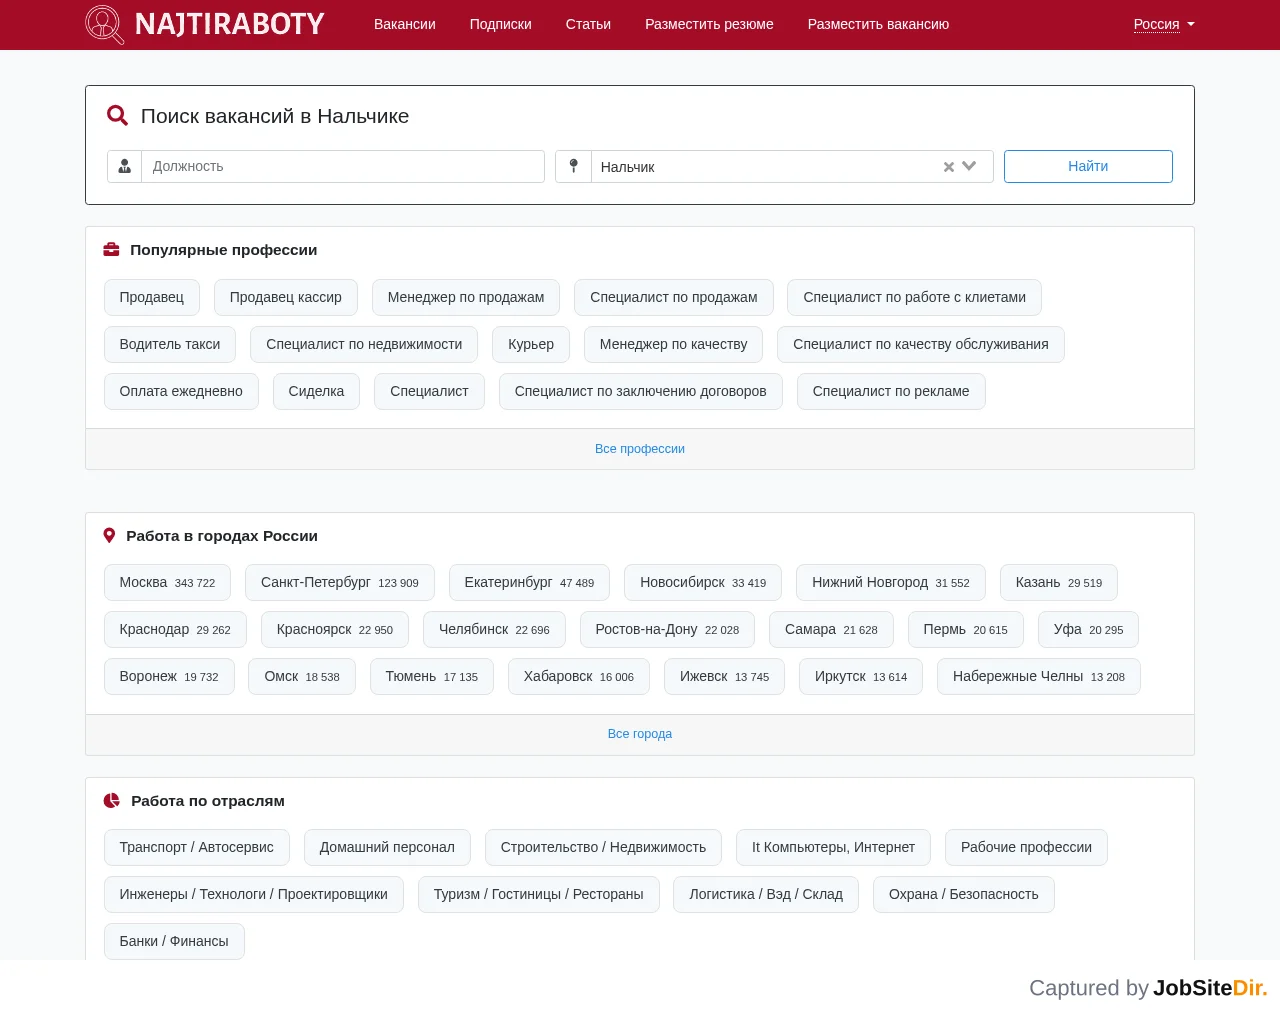Open jobs in Уфа

[x=1088, y=629]
